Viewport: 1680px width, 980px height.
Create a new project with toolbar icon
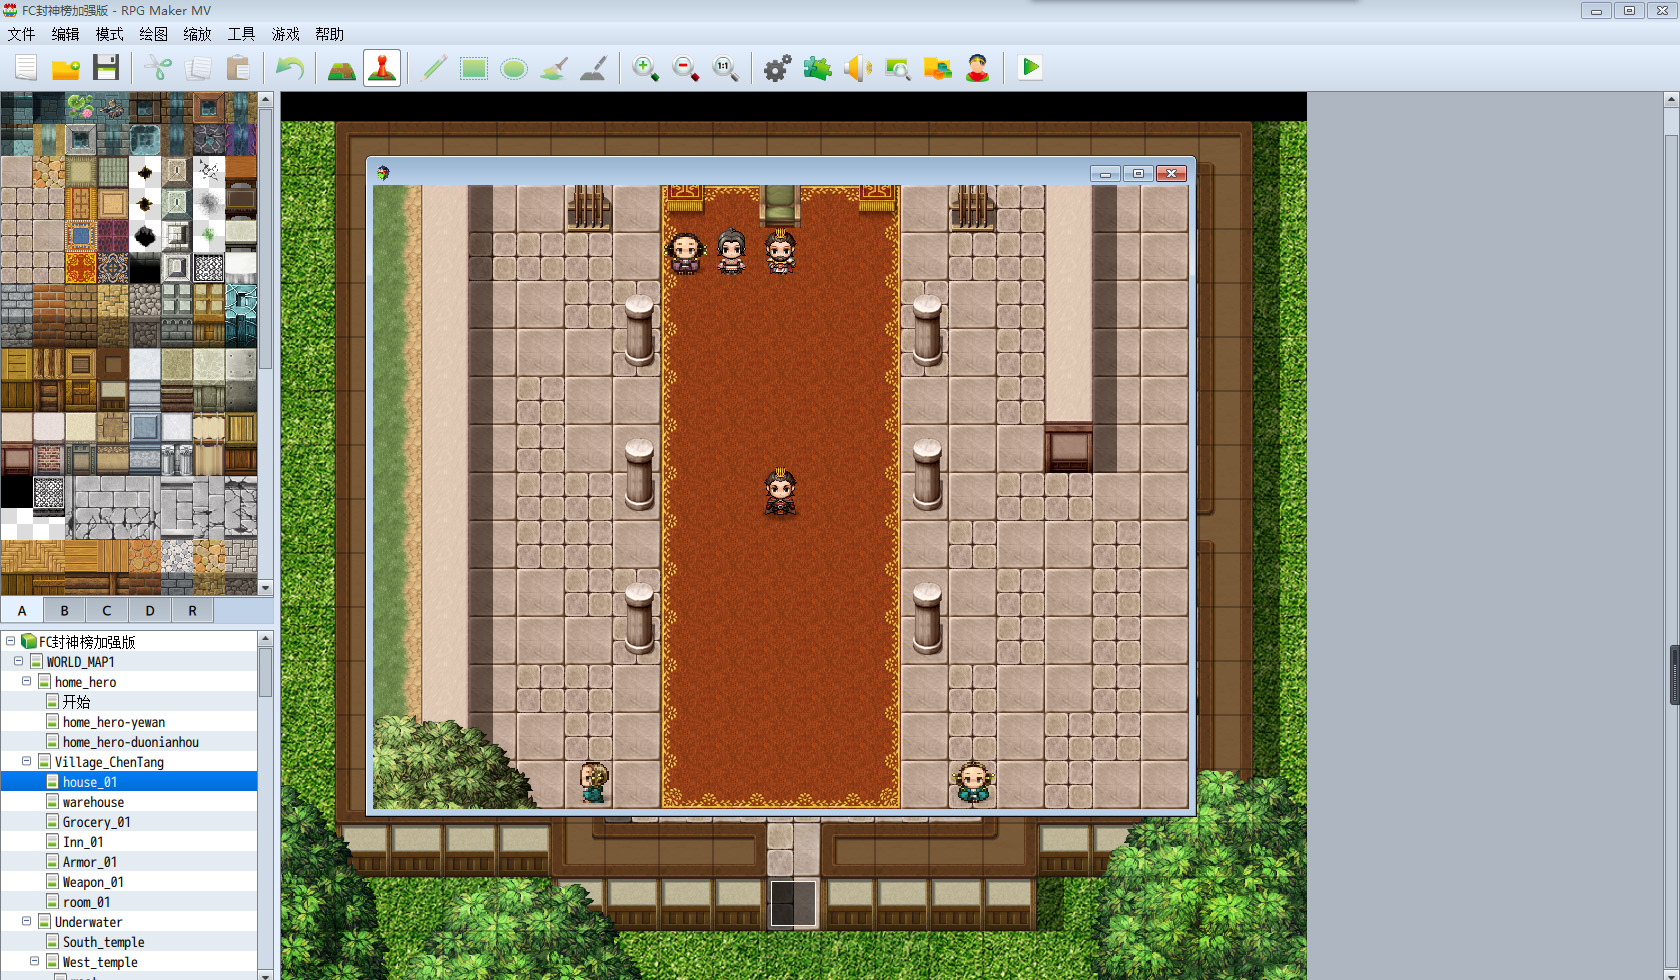[x=26, y=68]
